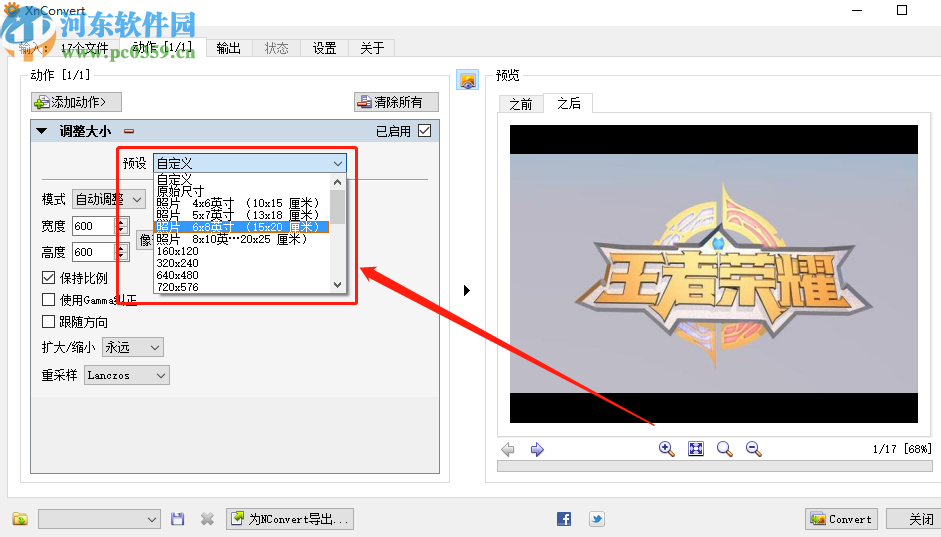
Task: Zoom out of the preview
Action: 754,449
